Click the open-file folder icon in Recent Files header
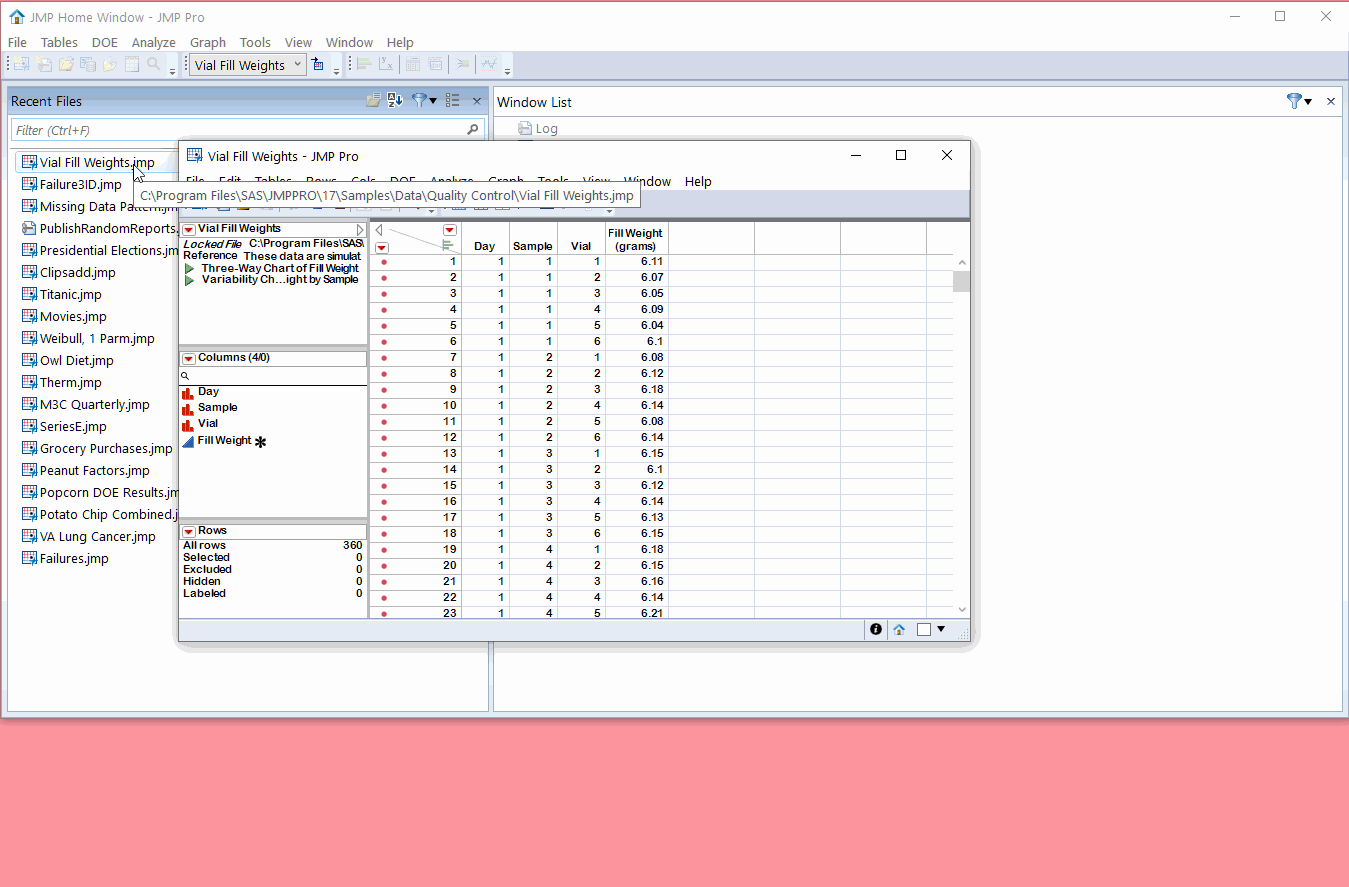This screenshot has width=1349, height=887. [x=373, y=100]
